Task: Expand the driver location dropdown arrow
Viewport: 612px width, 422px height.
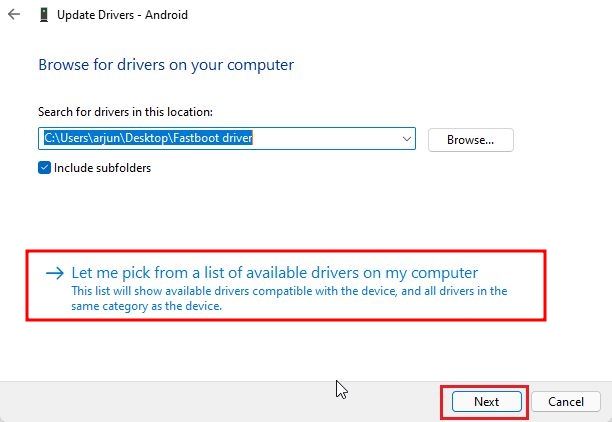Action: pos(405,140)
